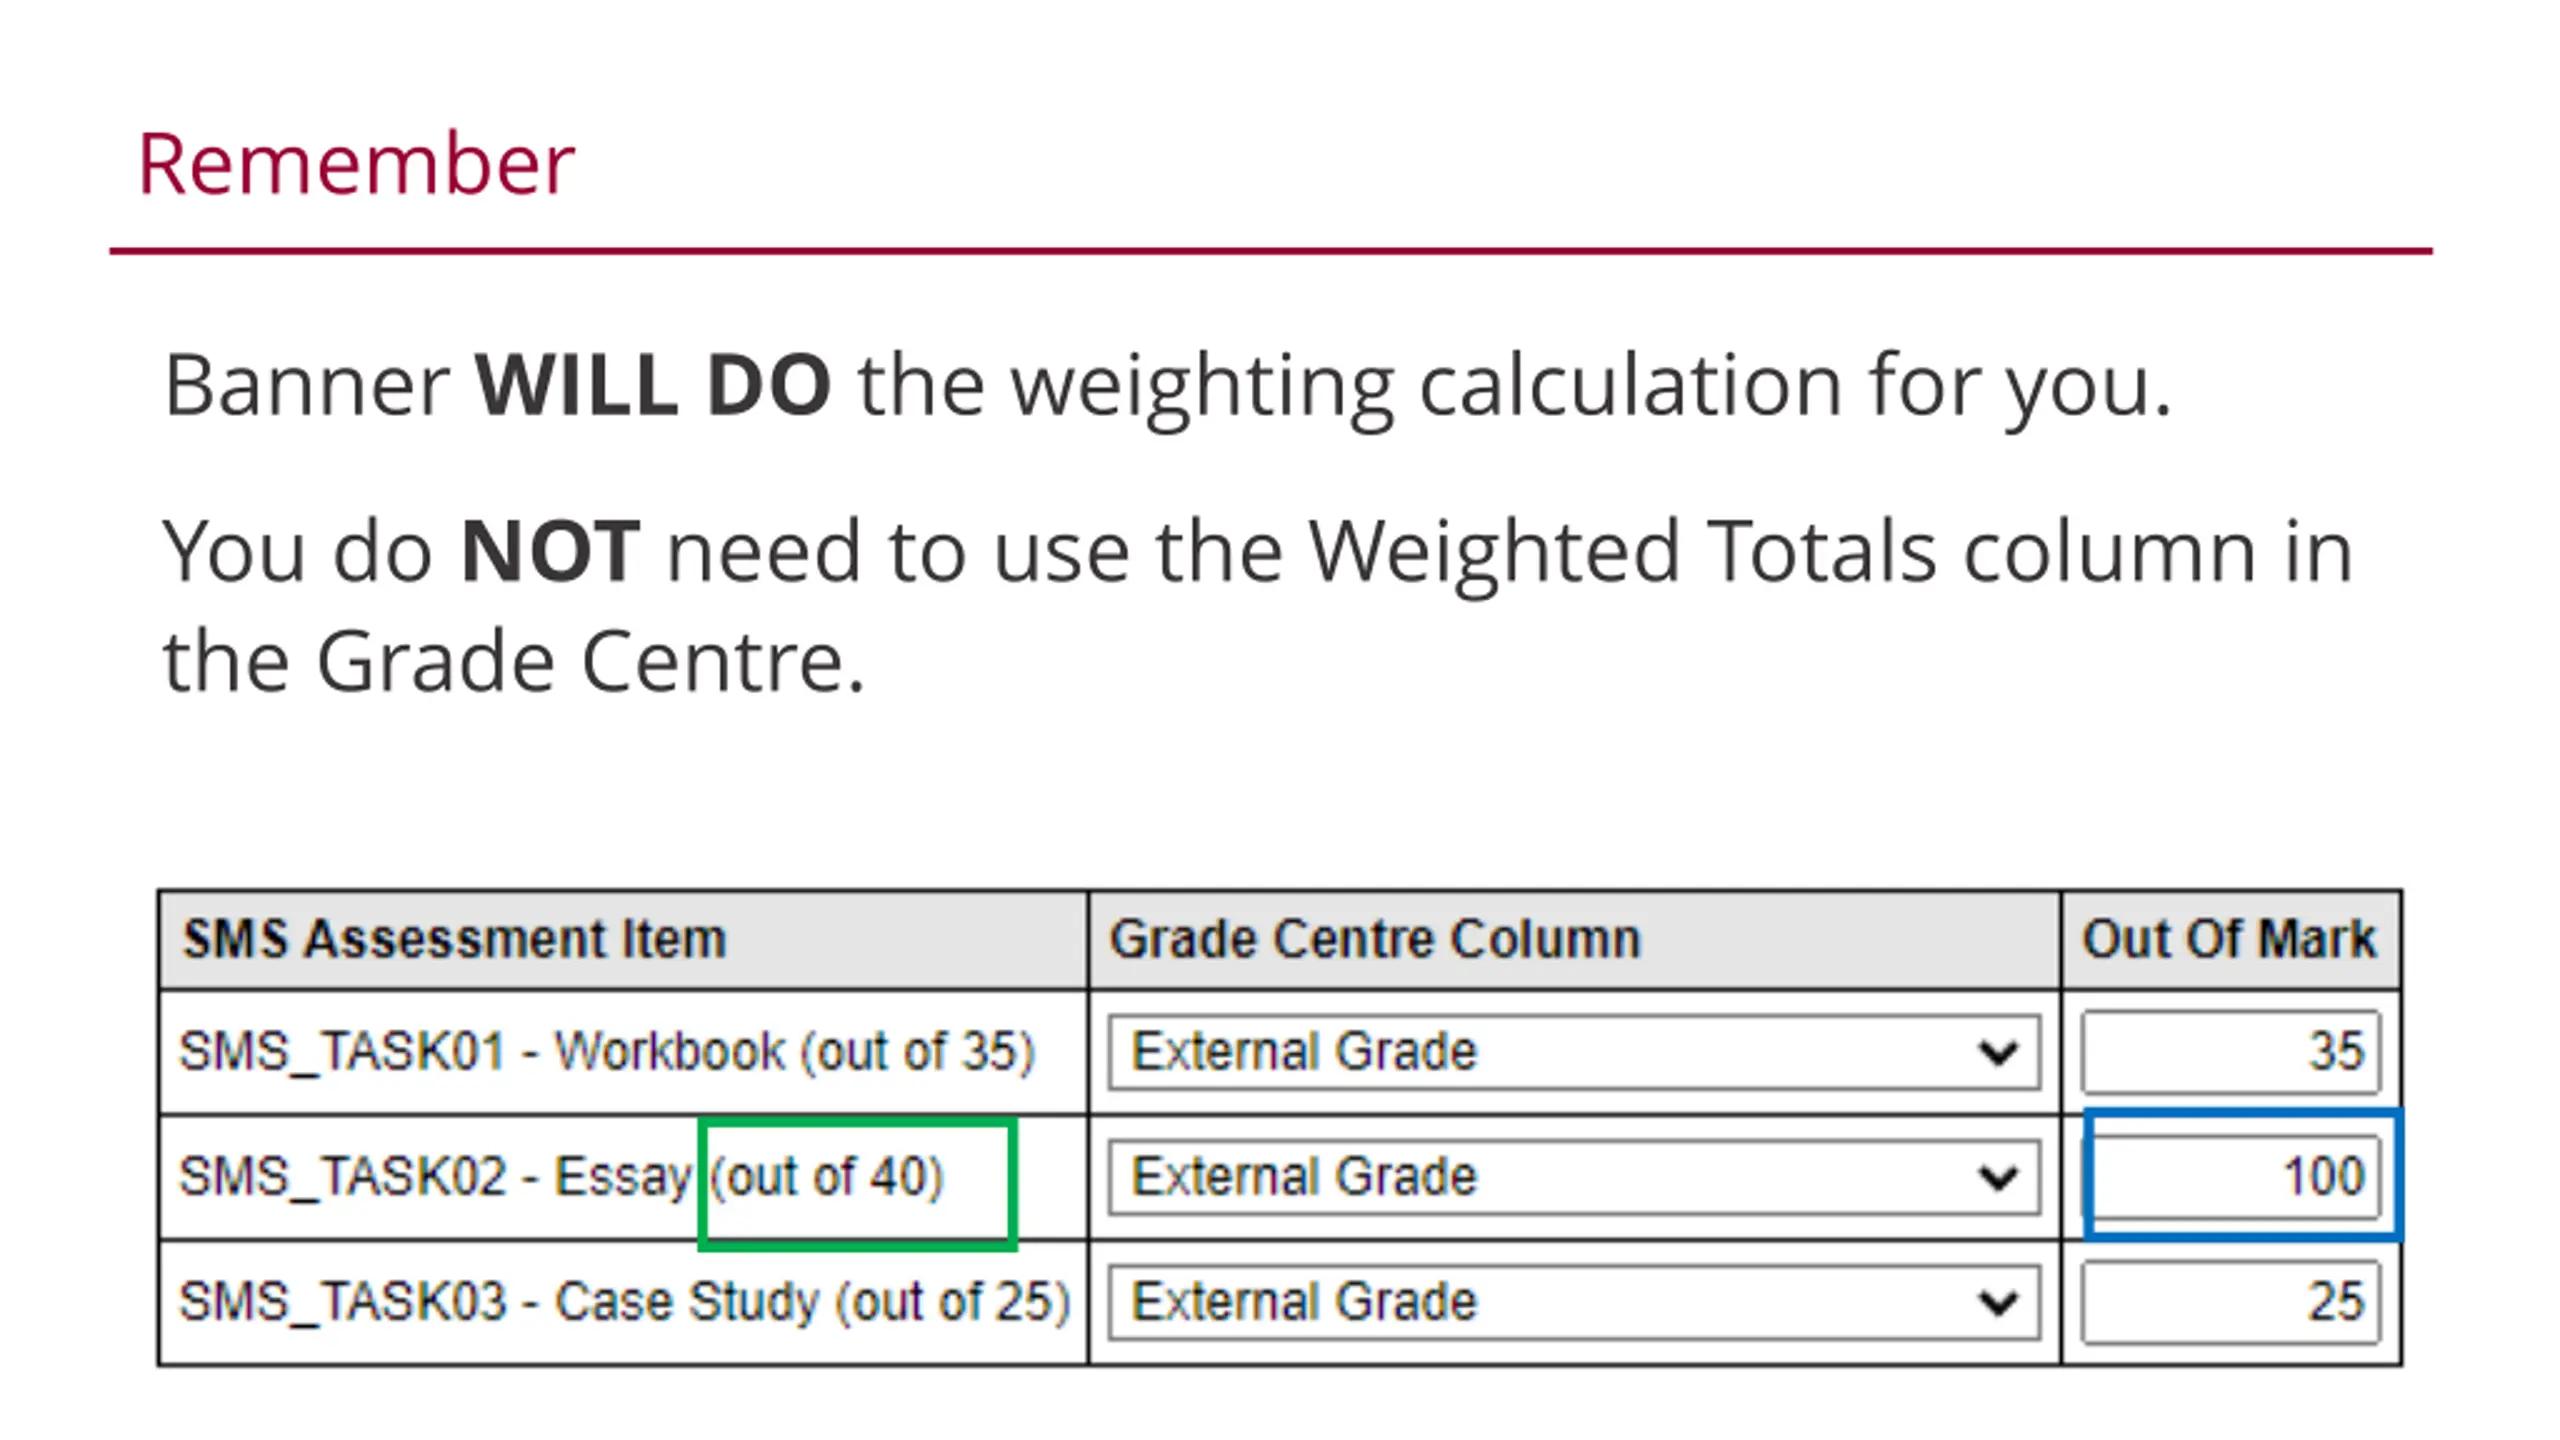Click the Remember slide heading

coord(356,163)
